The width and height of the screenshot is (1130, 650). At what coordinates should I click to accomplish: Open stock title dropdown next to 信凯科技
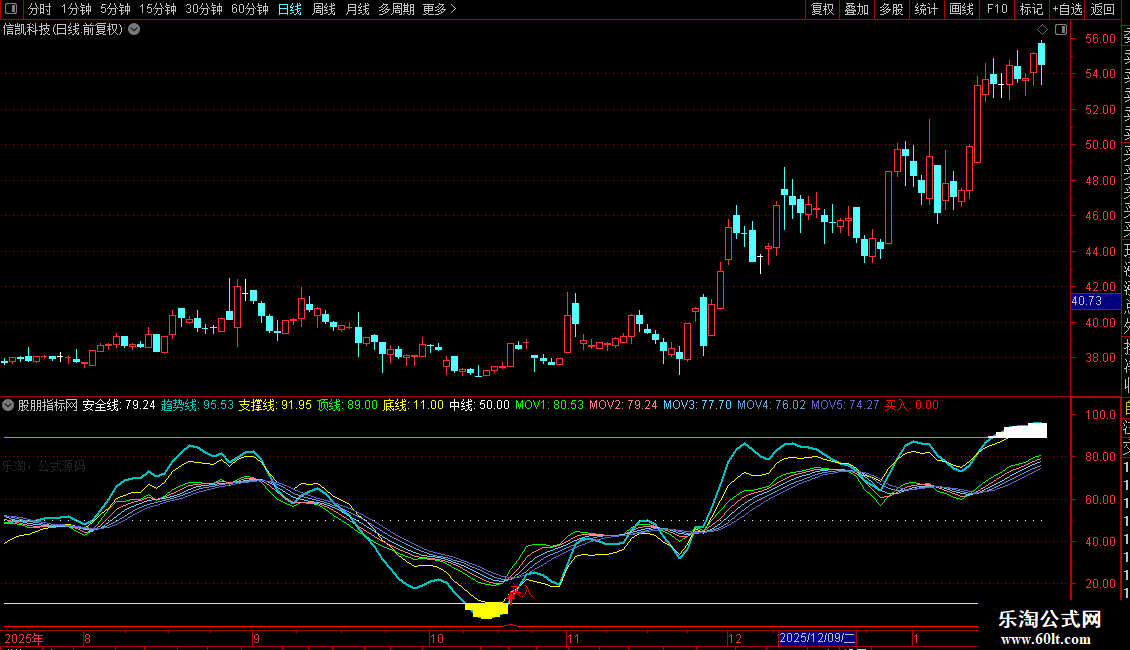(x=134, y=30)
